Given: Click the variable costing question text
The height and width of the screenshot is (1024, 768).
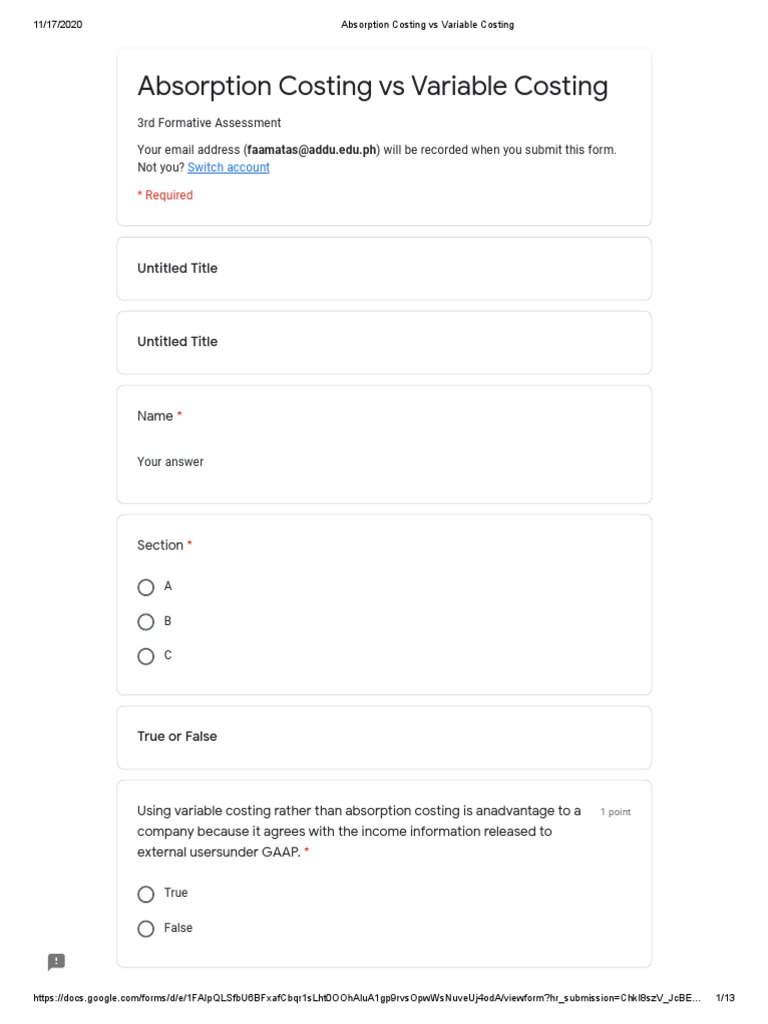Looking at the screenshot, I should coord(359,831).
